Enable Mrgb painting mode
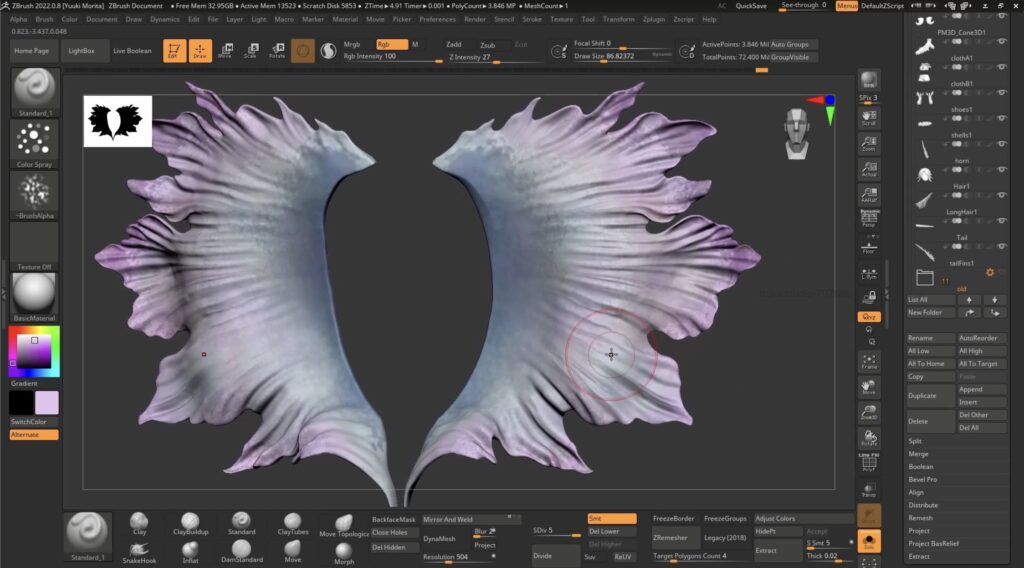The width and height of the screenshot is (1024, 568). tap(352, 45)
